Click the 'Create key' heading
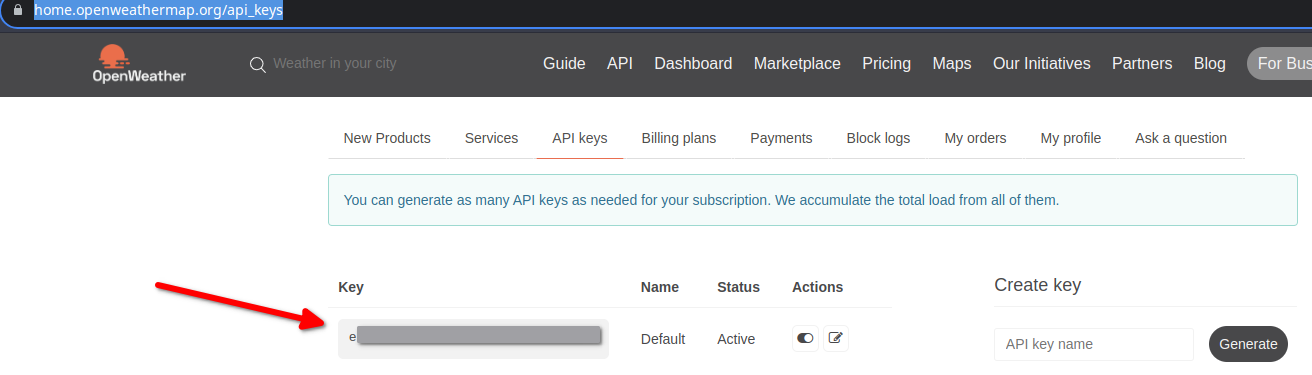Image resolution: width=1312 pixels, height=375 pixels. coord(1037,285)
